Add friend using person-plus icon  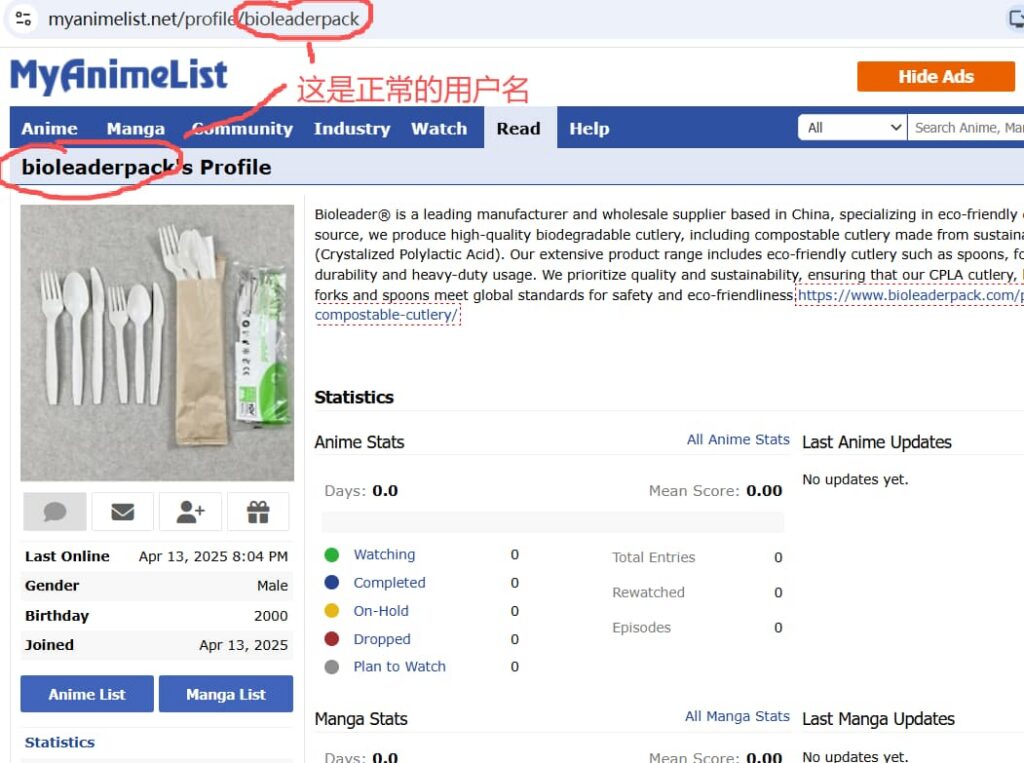point(190,511)
